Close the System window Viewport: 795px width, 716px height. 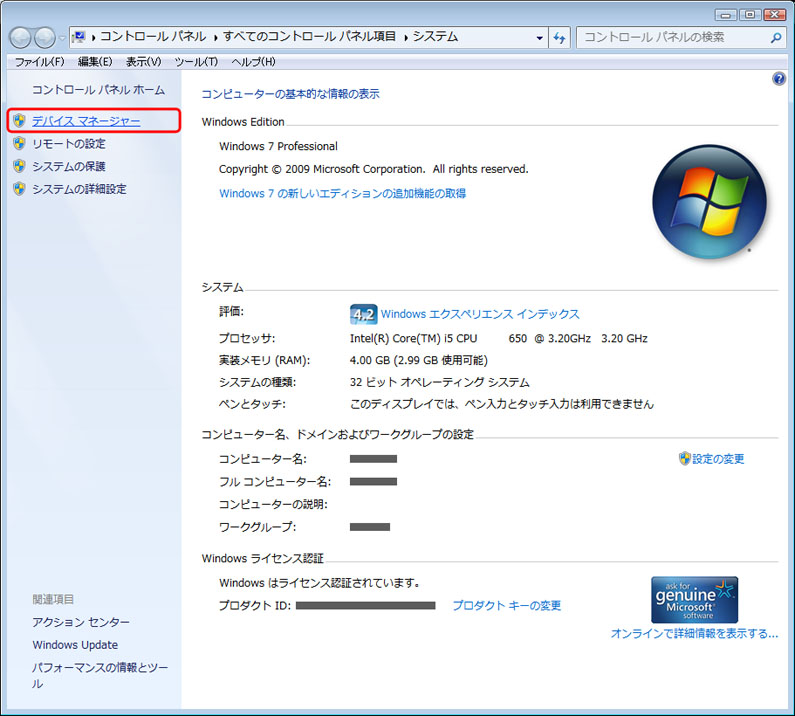775,15
